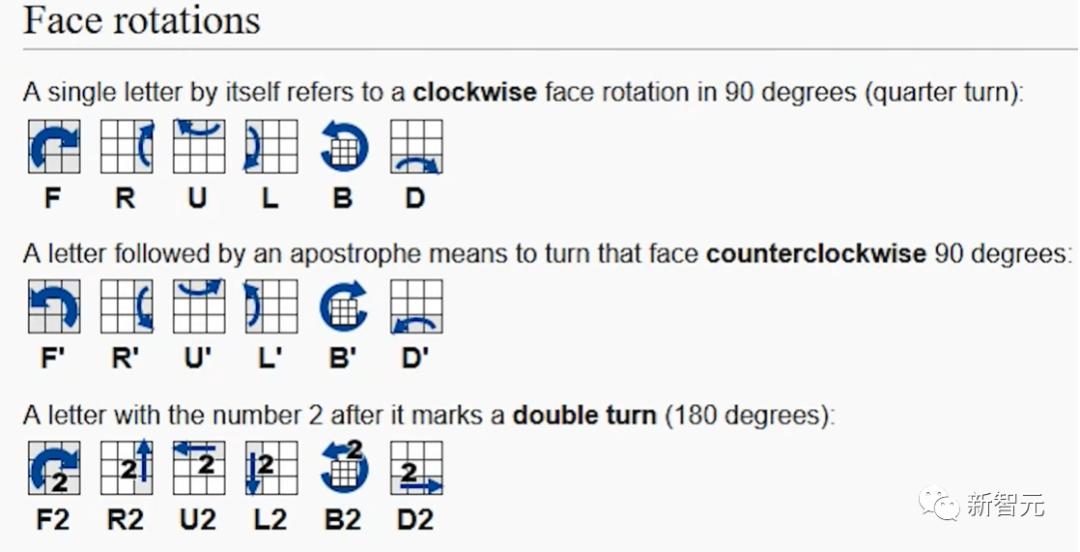The image size is (1080, 552).
Task: Select the D2 double turn diagram
Action: coord(417,468)
